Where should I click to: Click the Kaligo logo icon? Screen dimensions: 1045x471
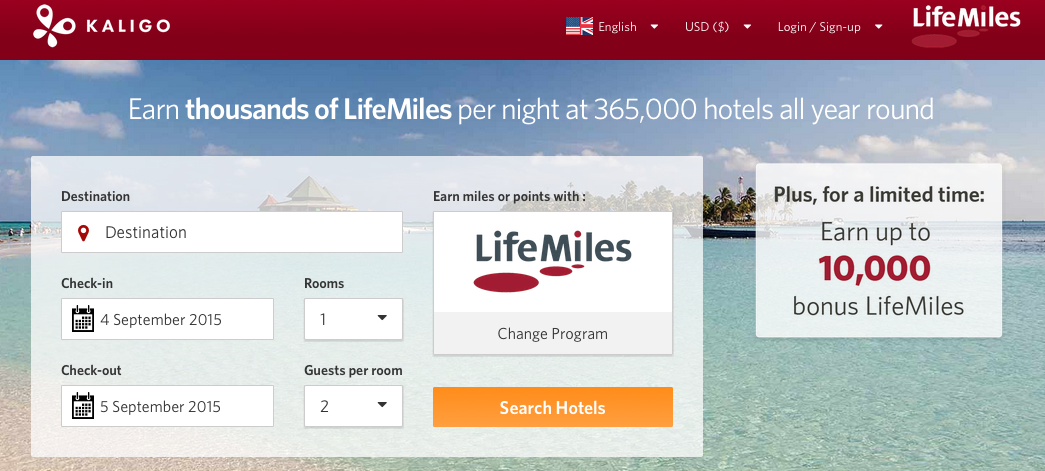(x=55, y=26)
